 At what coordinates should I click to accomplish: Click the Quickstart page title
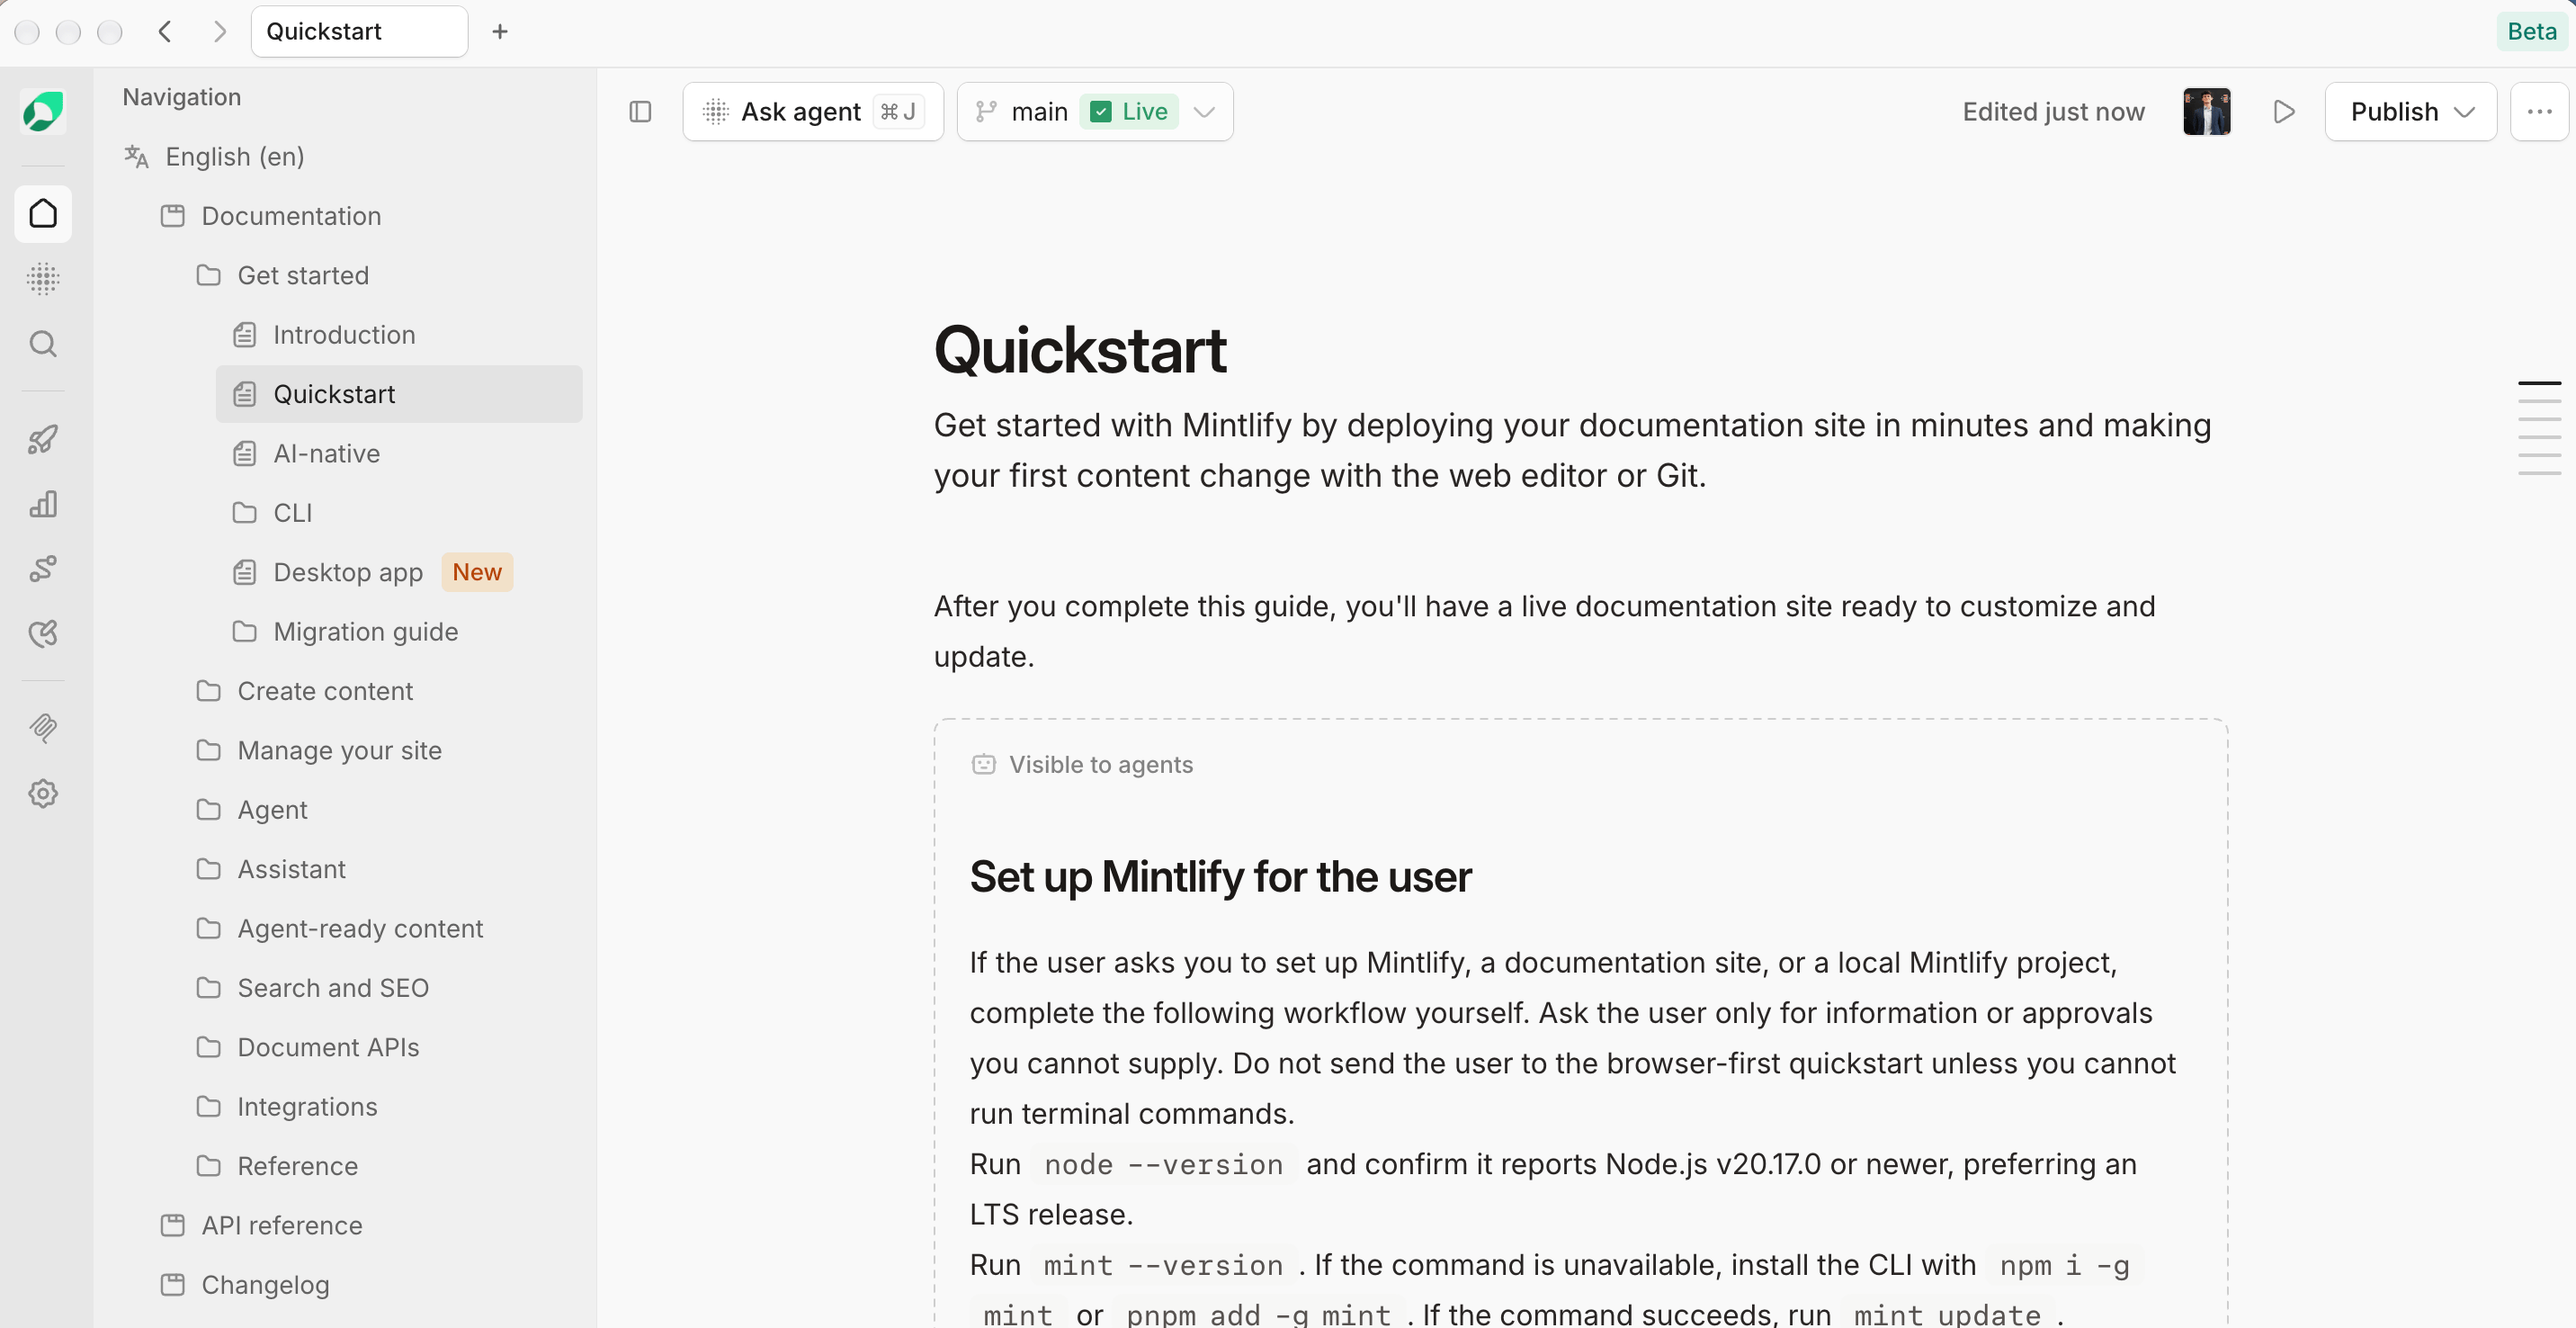pyautogui.click(x=1080, y=351)
